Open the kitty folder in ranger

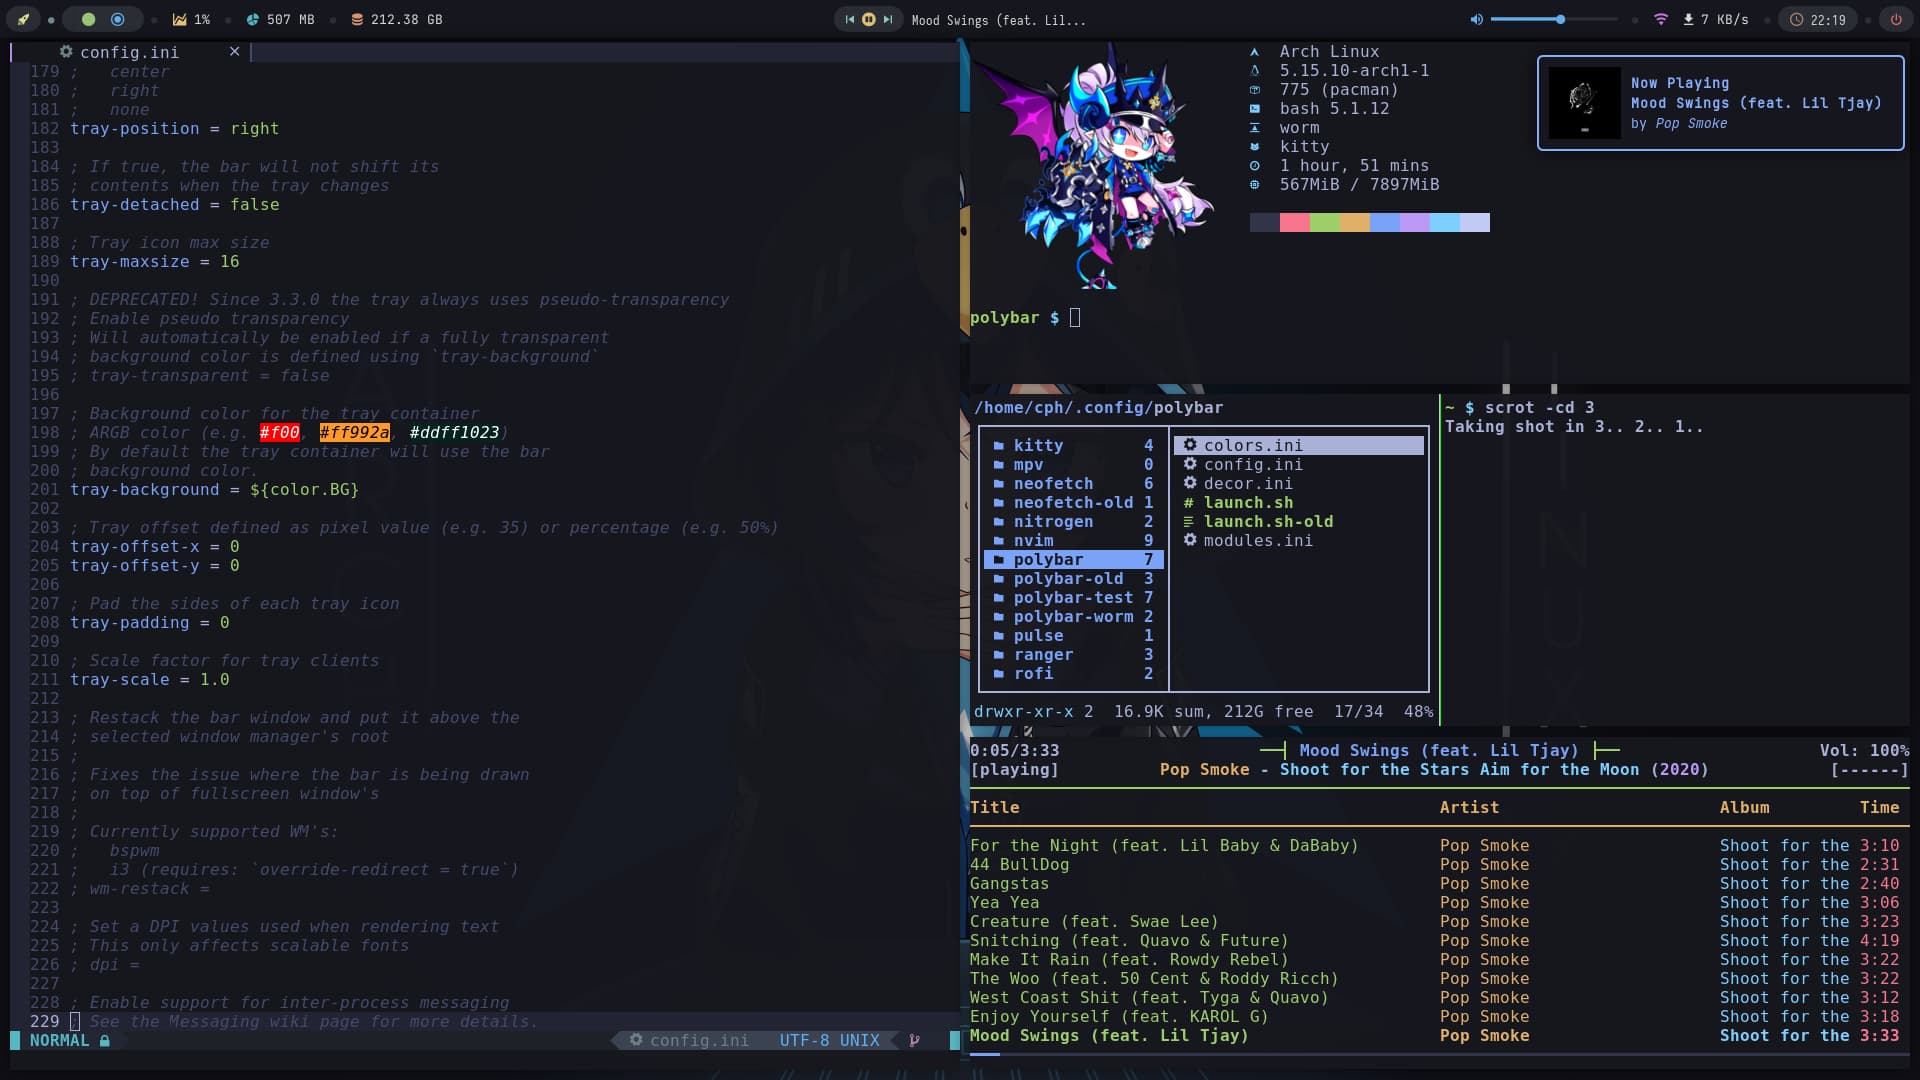1073,445
